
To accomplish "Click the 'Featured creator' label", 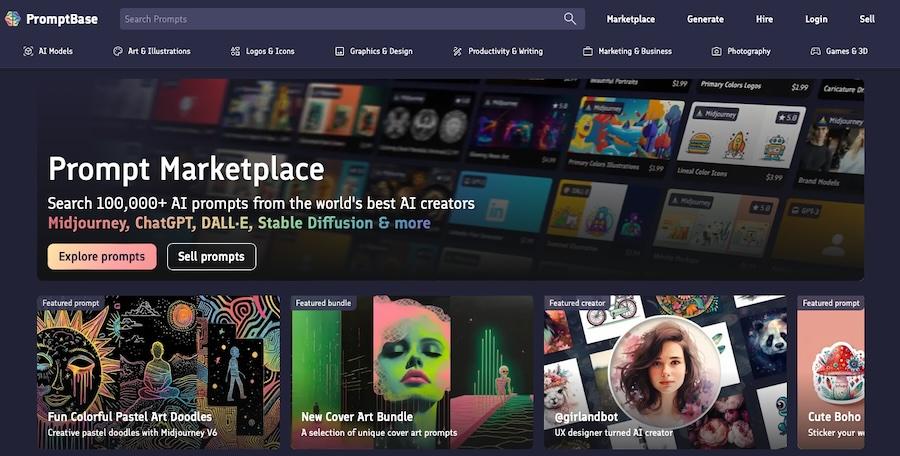I will [x=577, y=303].
